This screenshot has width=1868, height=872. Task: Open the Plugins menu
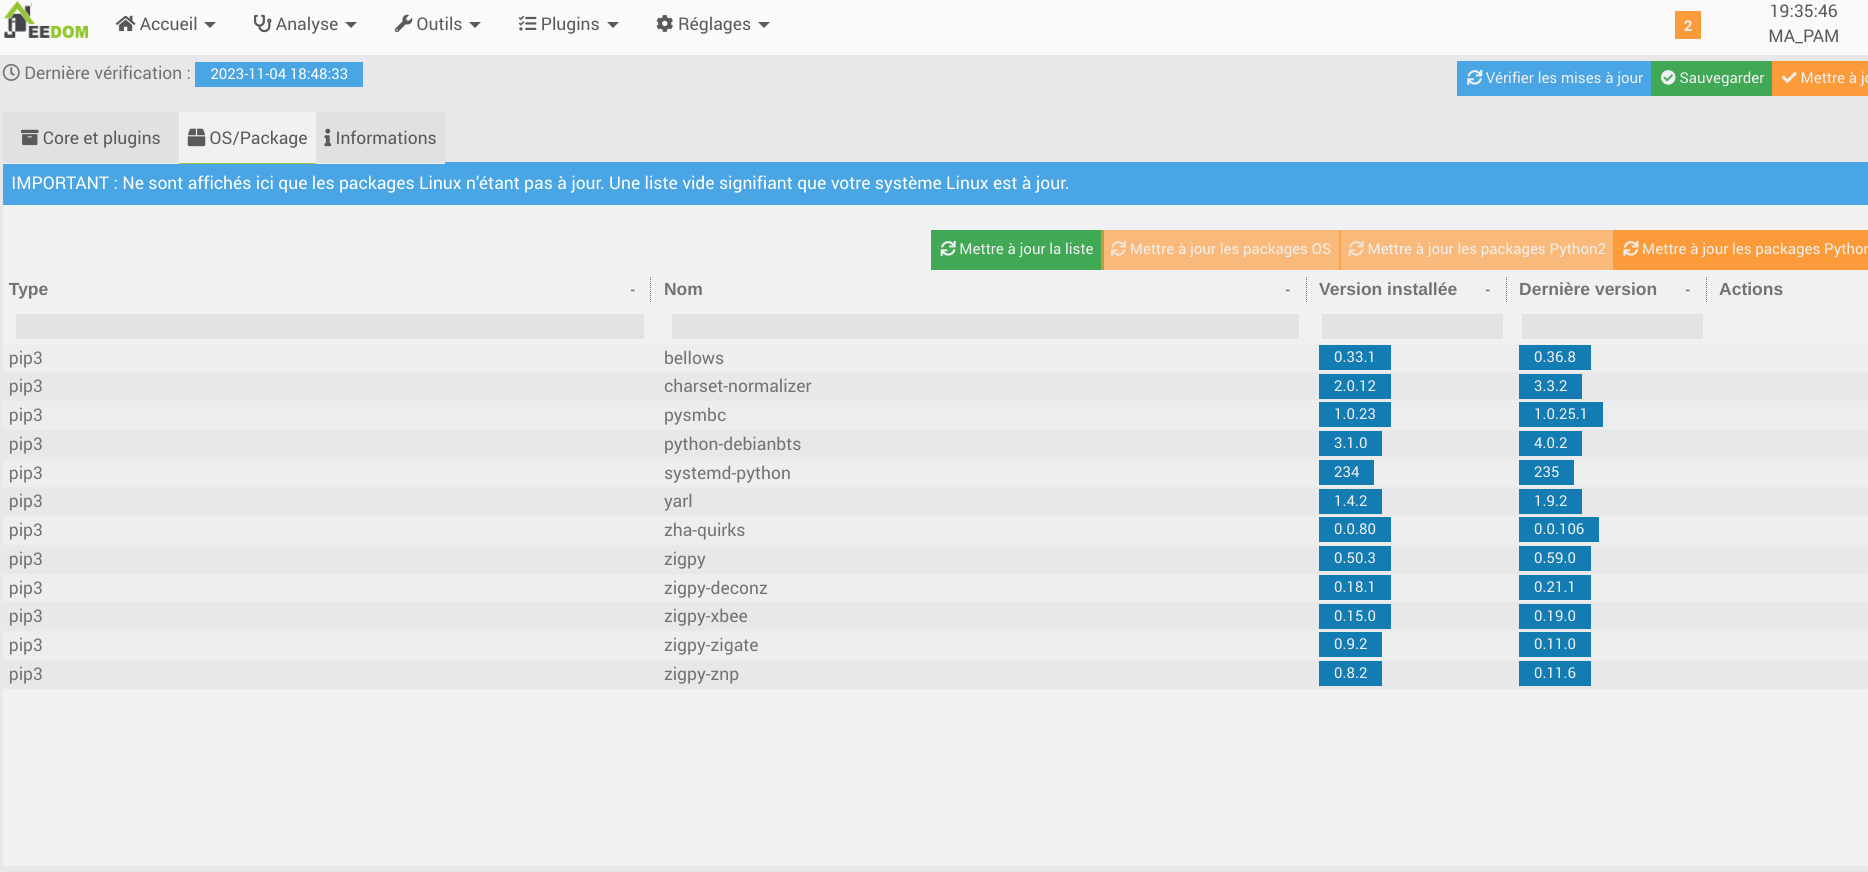pos(568,24)
